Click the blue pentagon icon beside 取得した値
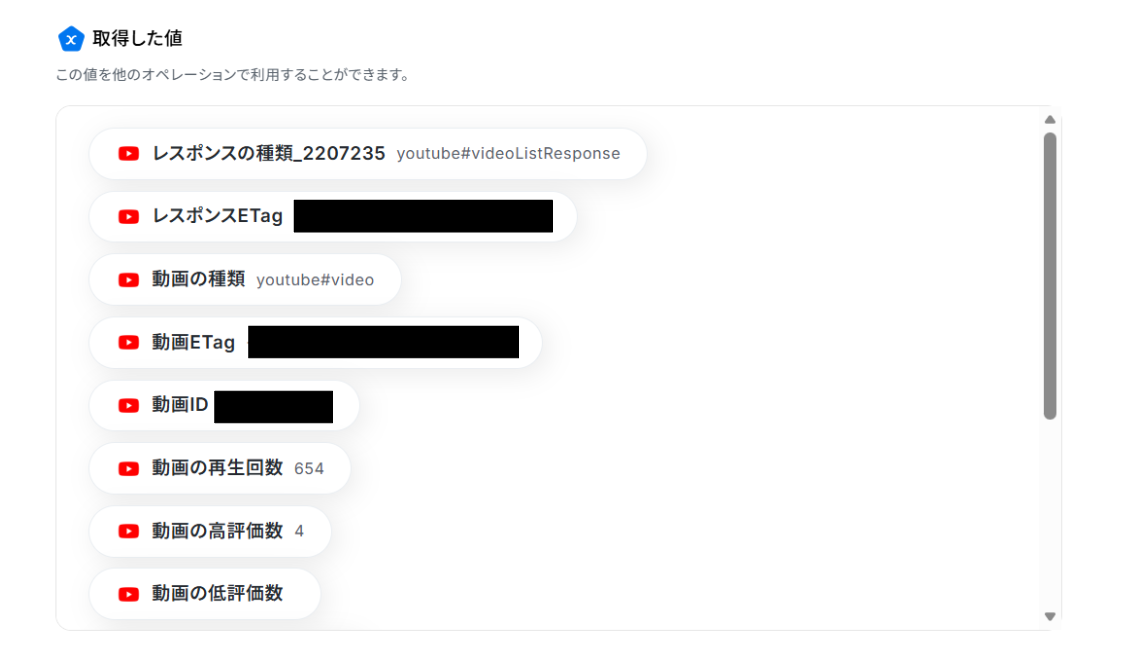 coord(71,39)
